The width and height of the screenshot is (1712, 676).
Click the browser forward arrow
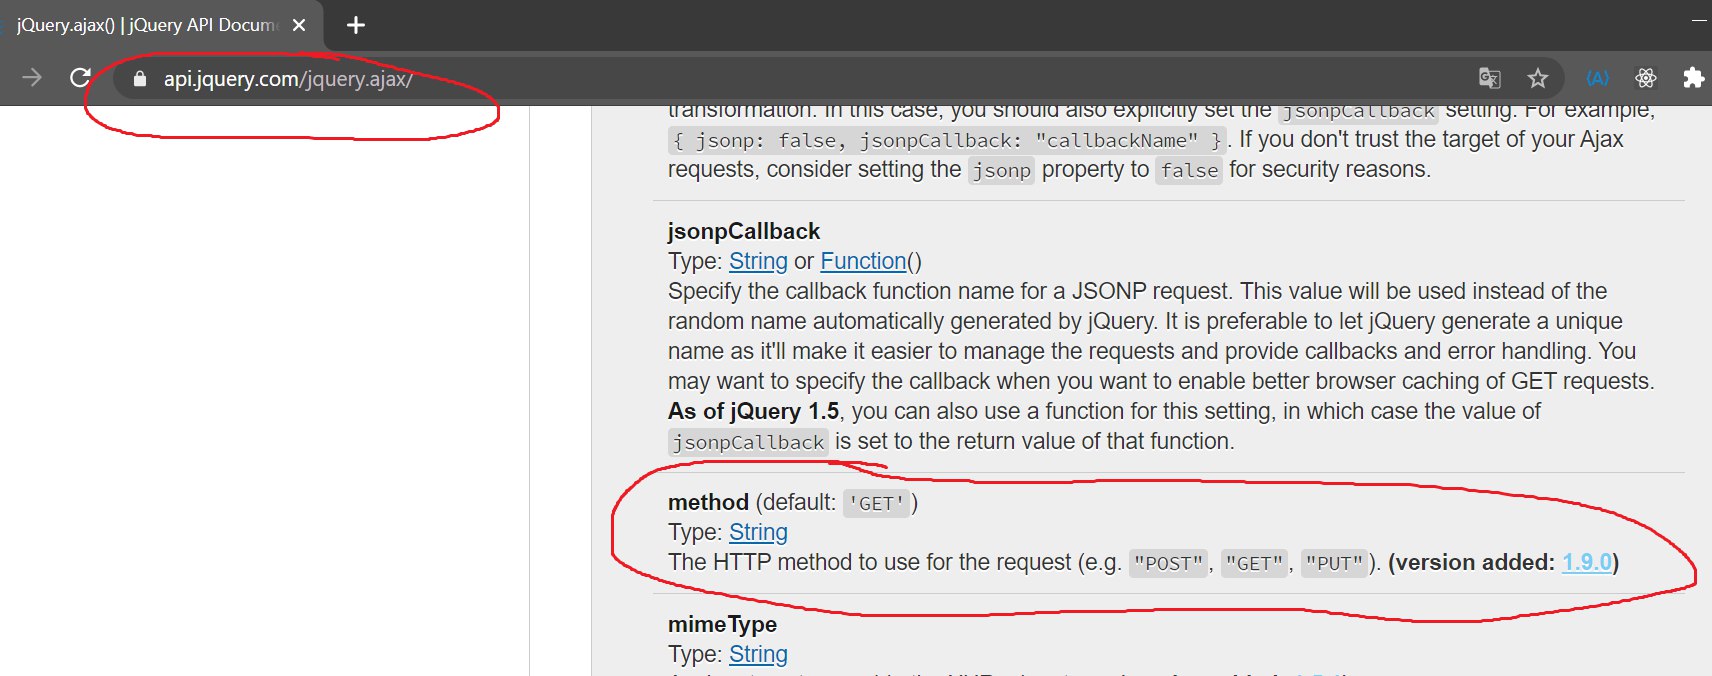coord(32,78)
